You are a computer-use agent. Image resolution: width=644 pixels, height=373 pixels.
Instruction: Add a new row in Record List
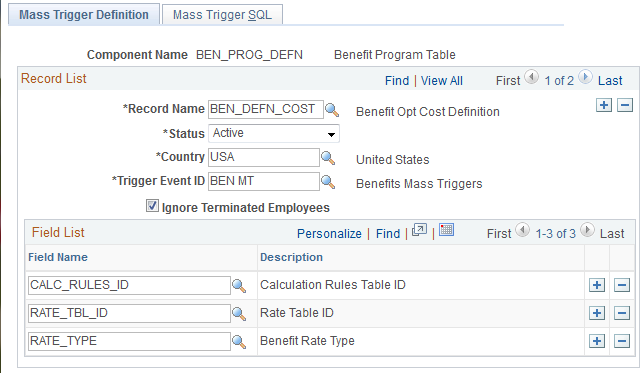point(604,105)
